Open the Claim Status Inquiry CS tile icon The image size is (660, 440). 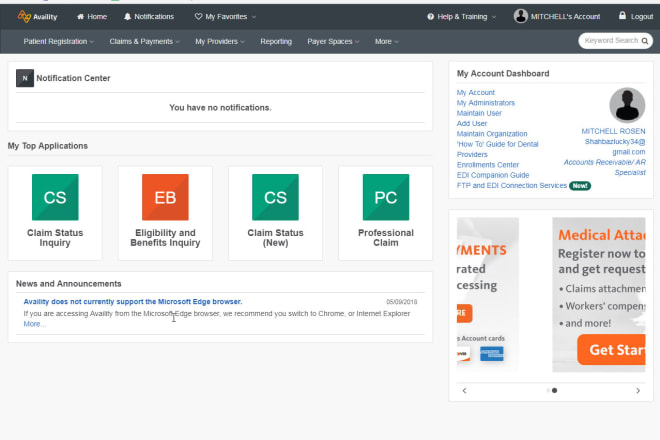click(x=55, y=197)
